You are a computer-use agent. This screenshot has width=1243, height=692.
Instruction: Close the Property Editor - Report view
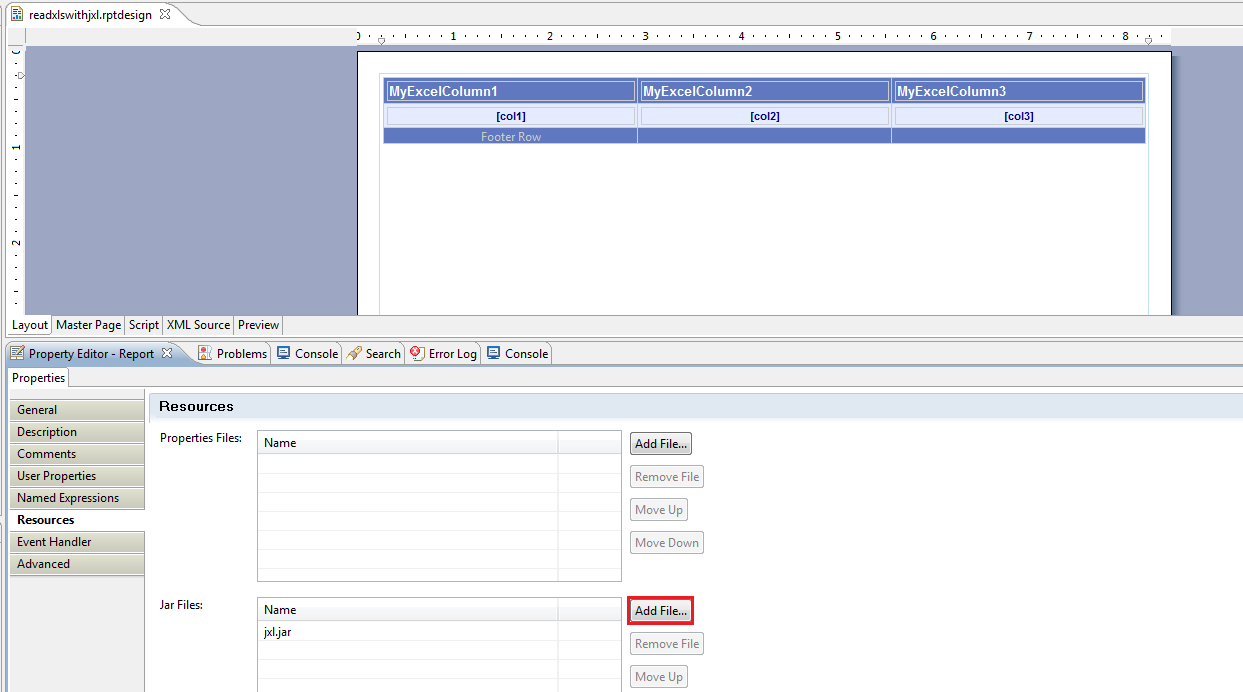[167, 353]
